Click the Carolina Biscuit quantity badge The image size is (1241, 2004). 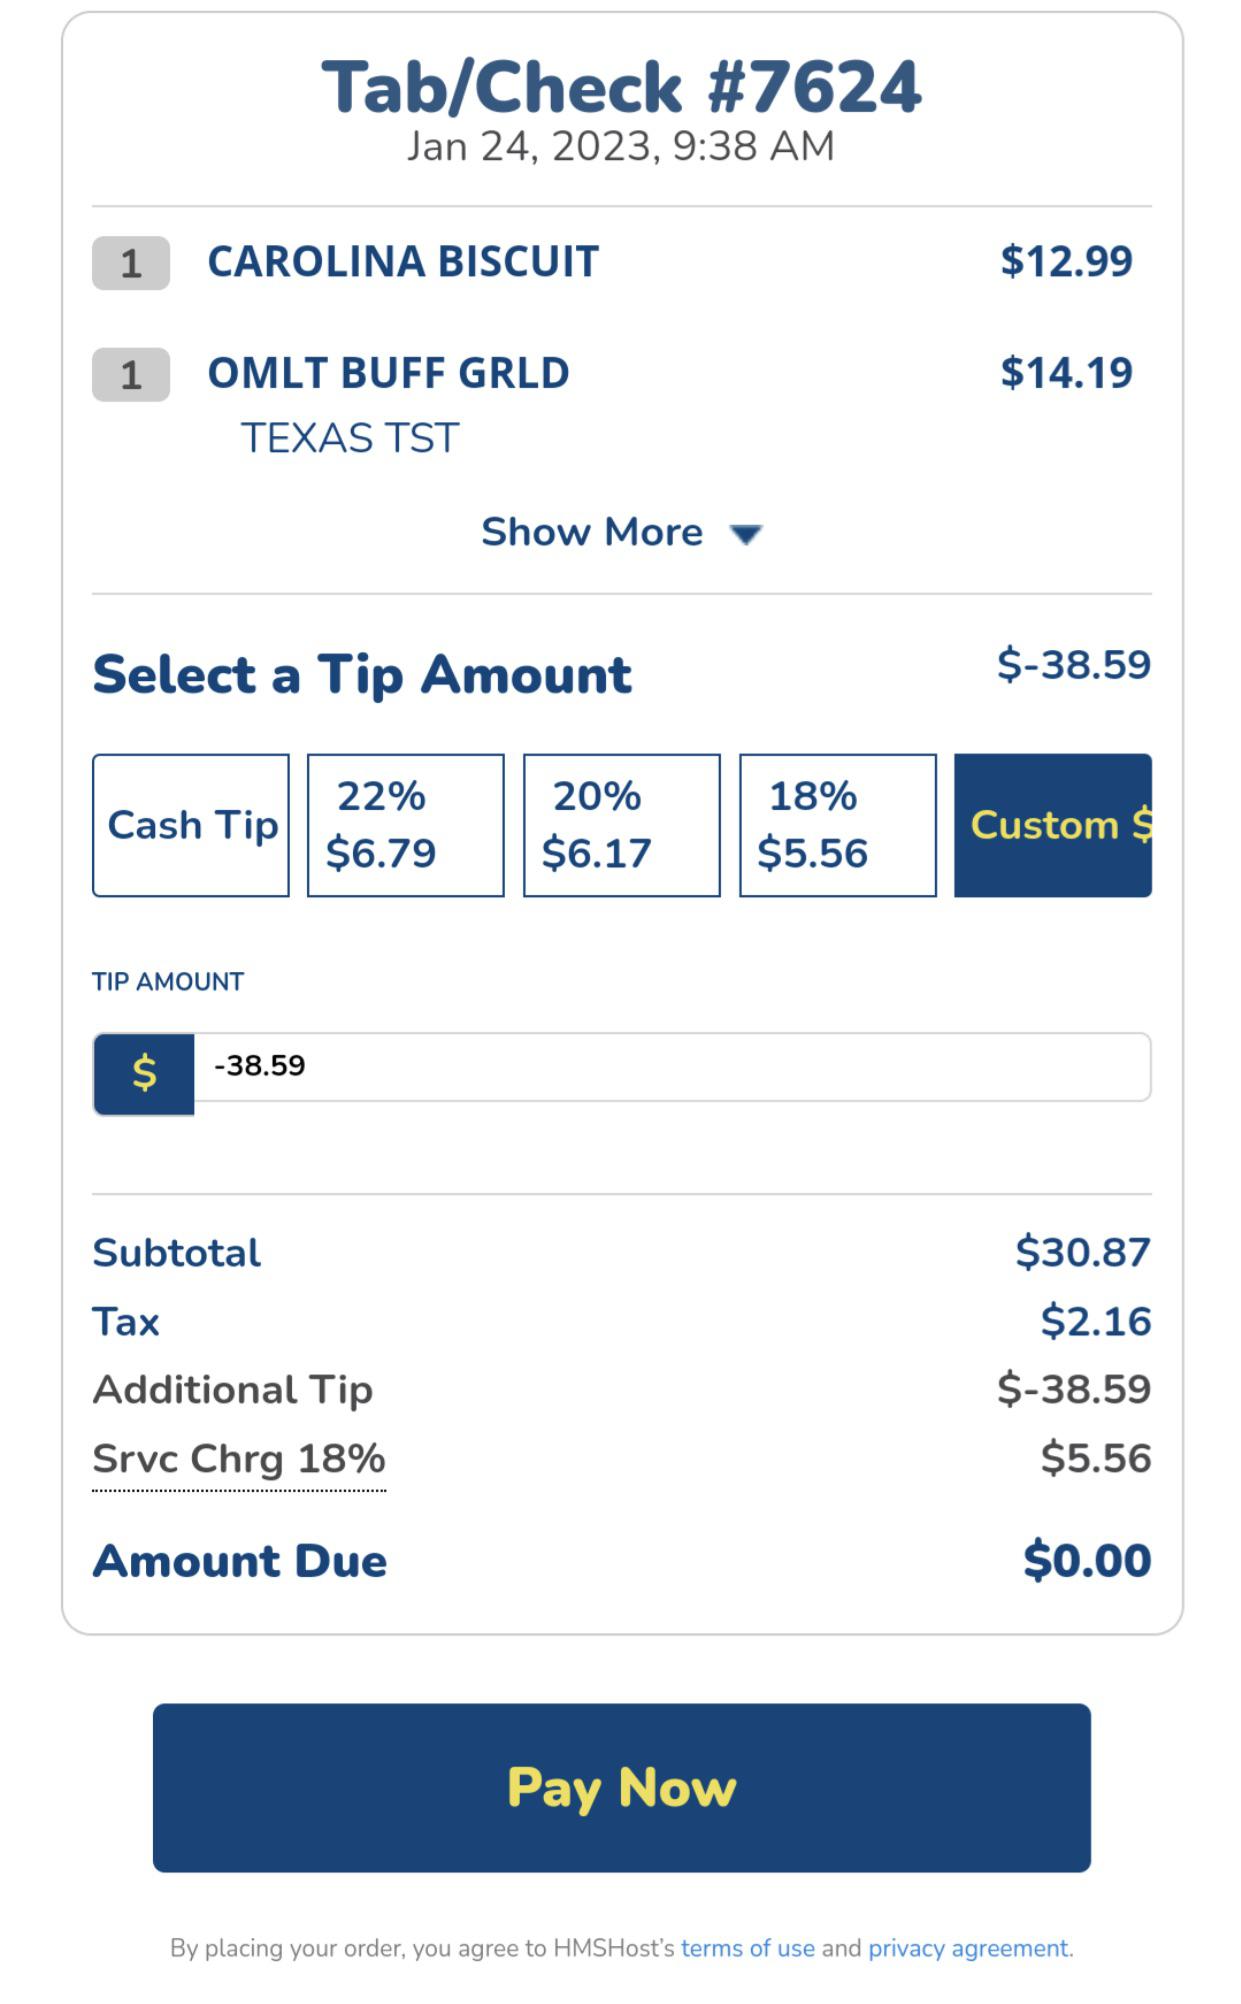coord(131,263)
